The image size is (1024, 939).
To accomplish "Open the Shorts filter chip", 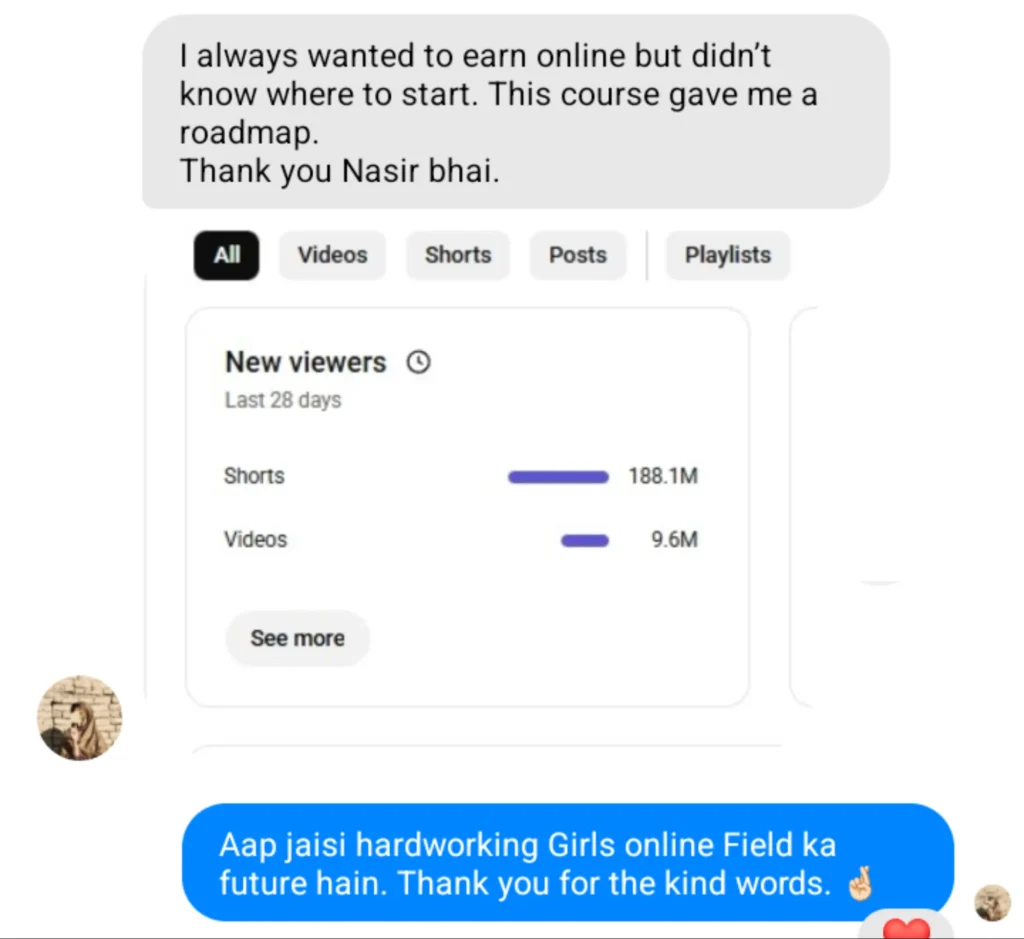I will [458, 255].
